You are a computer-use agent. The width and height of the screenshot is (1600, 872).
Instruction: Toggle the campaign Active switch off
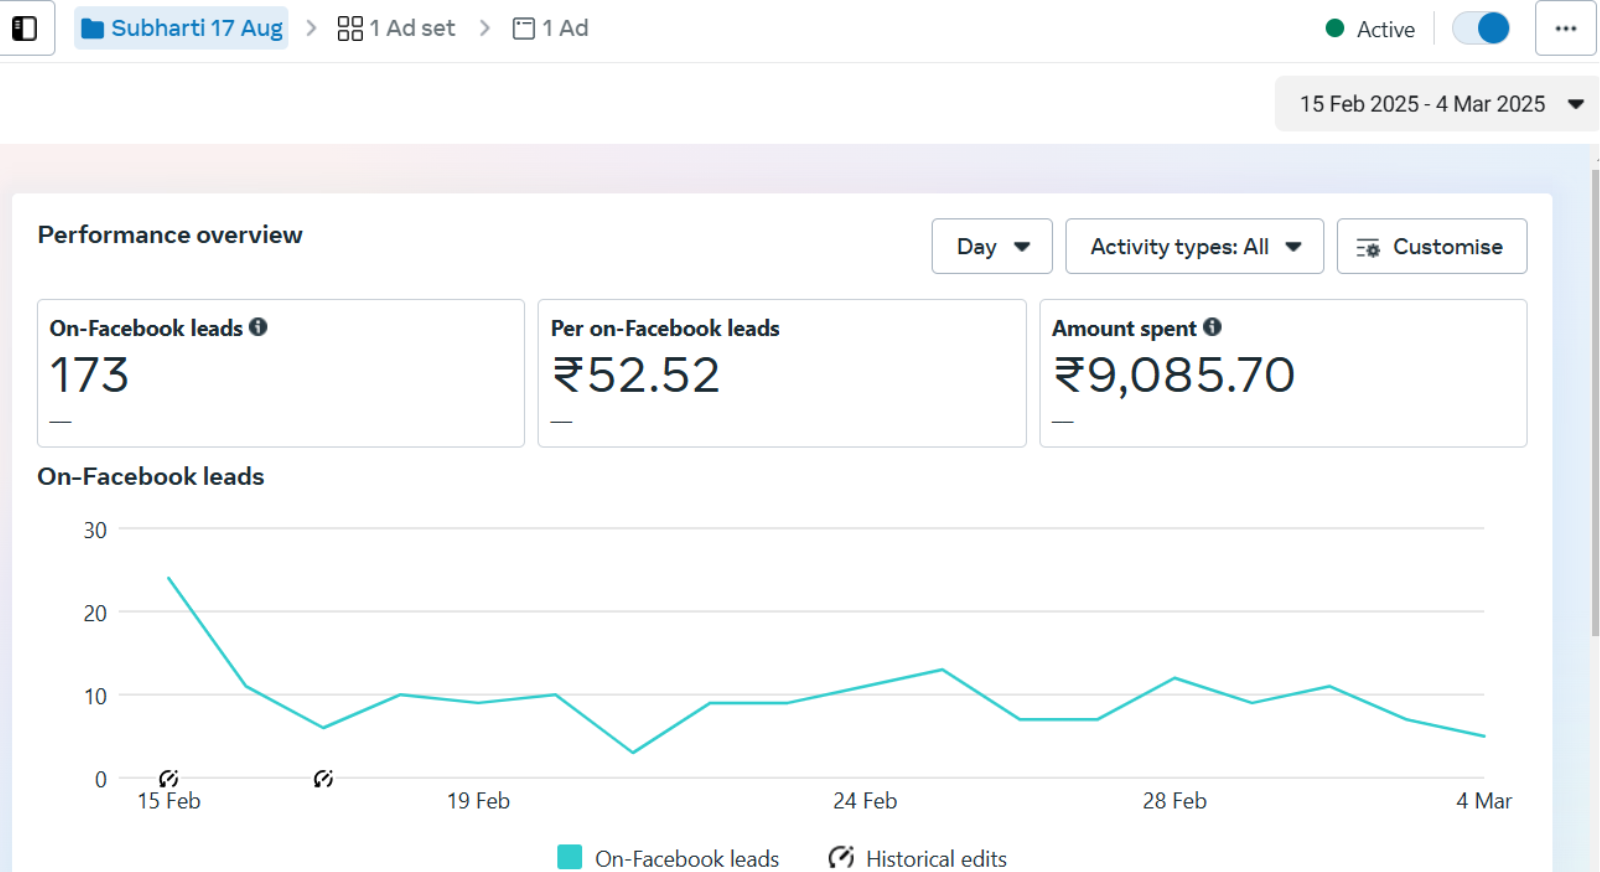pos(1481,28)
